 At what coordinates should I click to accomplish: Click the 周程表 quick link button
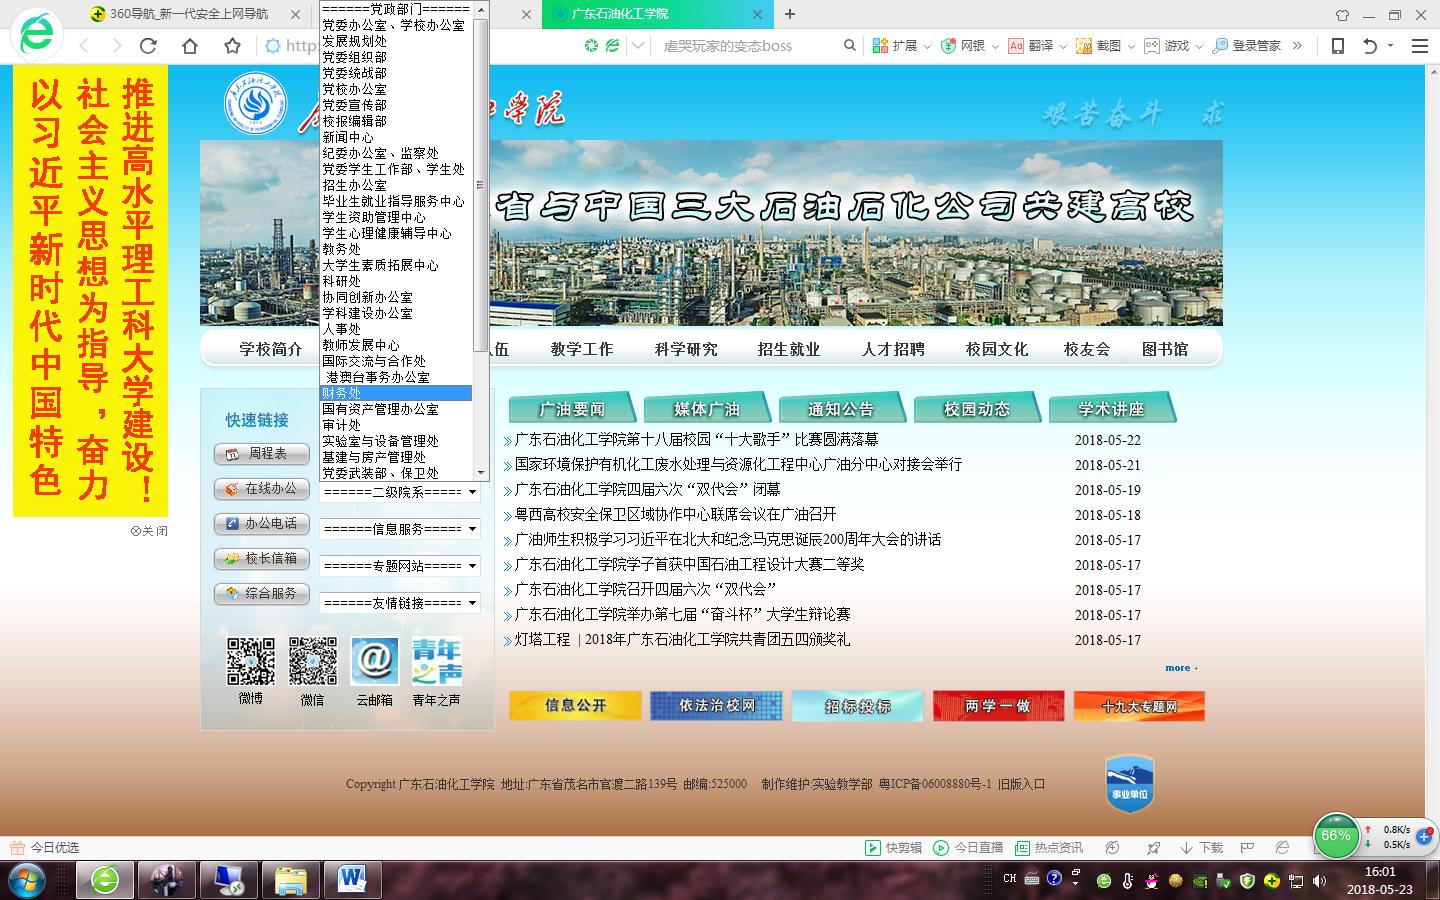coord(262,454)
